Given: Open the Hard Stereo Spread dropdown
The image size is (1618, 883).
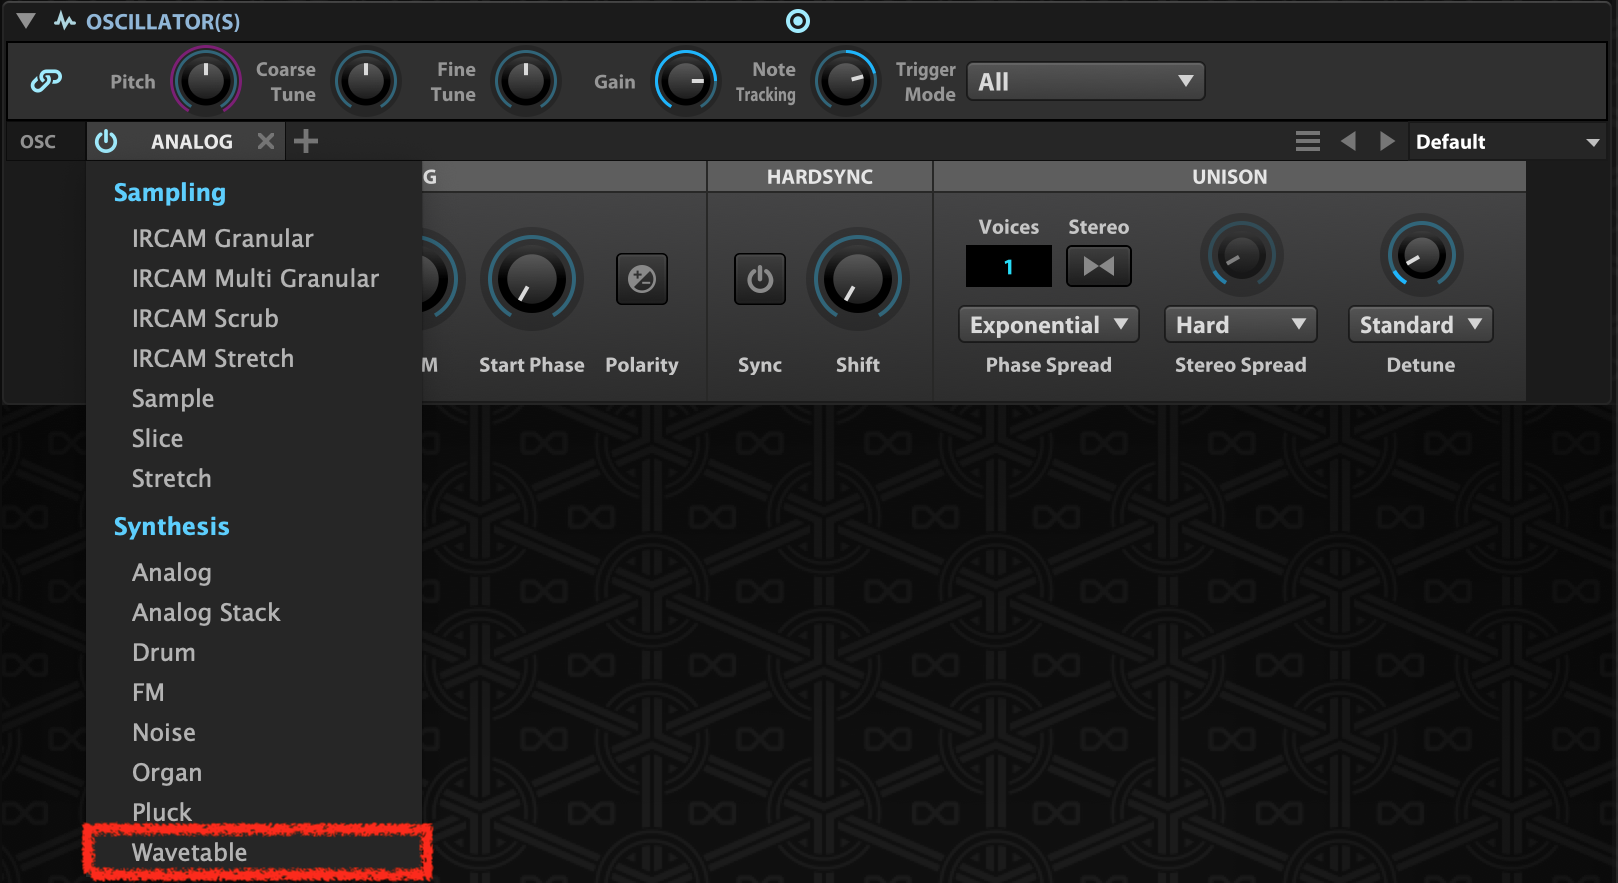Looking at the screenshot, I should pyautogui.click(x=1240, y=325).
